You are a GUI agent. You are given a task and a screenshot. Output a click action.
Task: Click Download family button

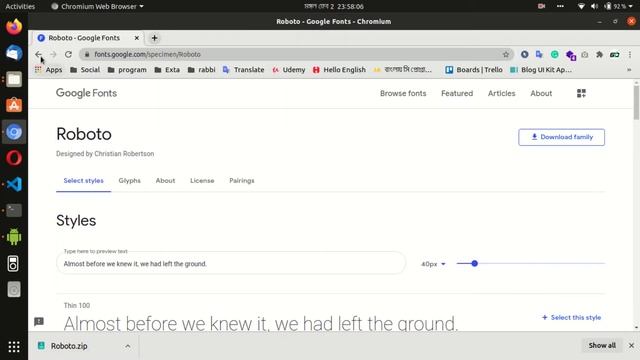tap(562, 137)
